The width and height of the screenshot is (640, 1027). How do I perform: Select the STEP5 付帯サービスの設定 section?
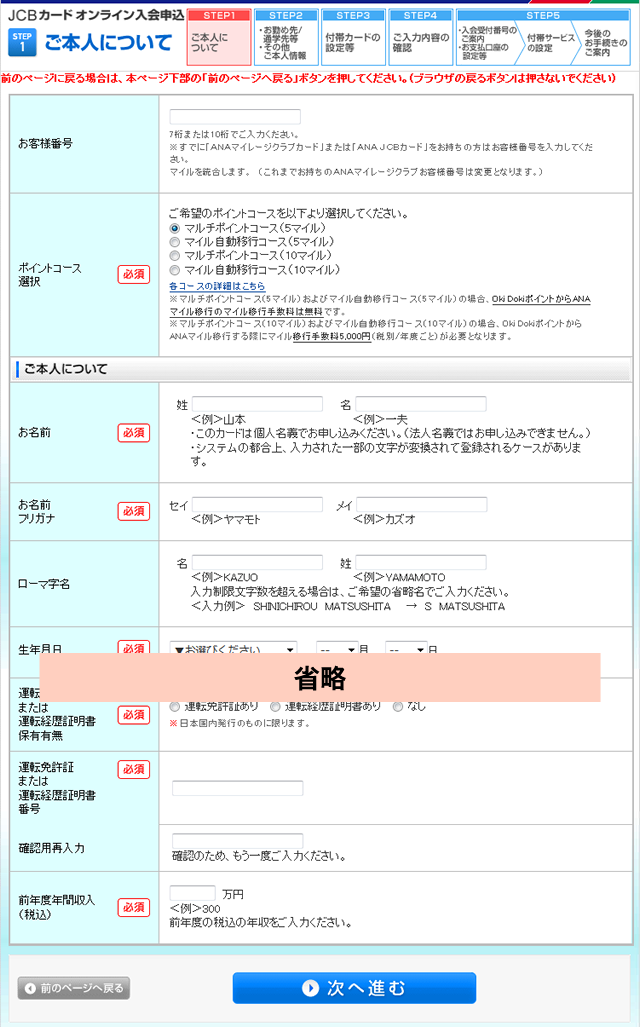click(550, 43)
